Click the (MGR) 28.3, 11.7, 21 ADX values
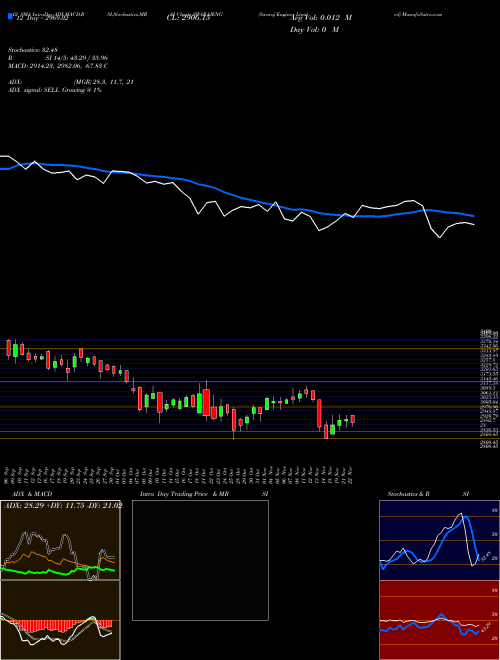Image resolution: width=500 pixels, height=660 pixels. [104, 82]
